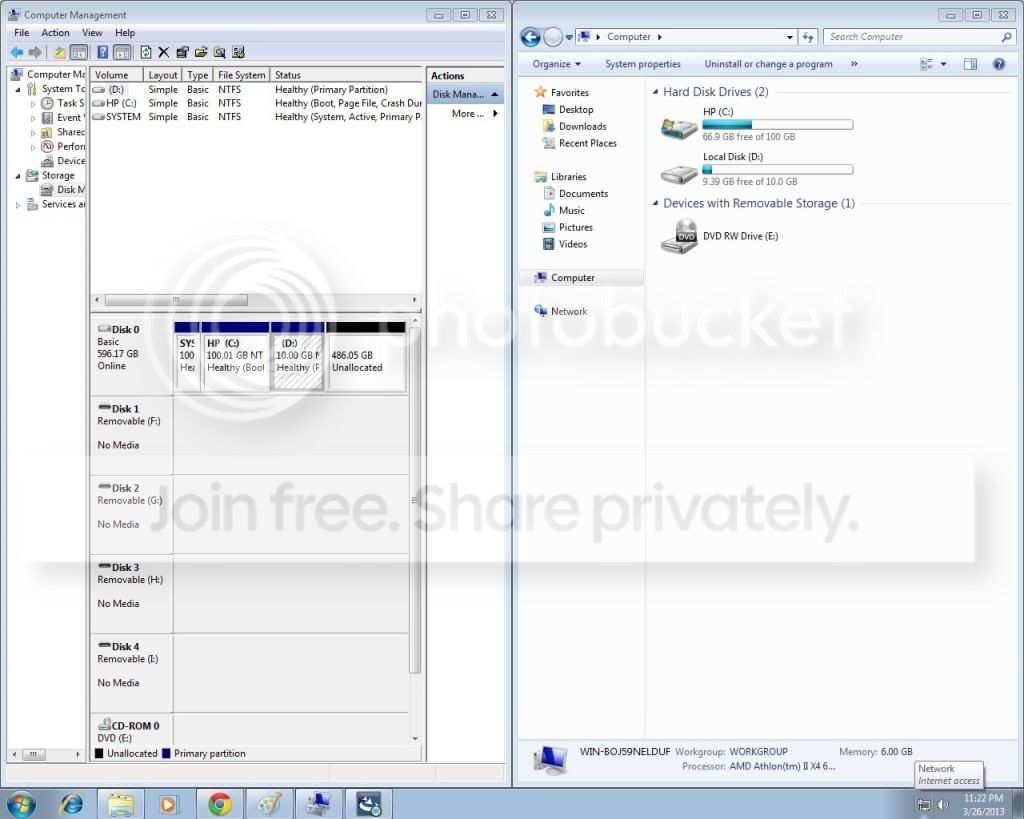Click Uninstall or change a program
The image size is (1024, 819).
768,64
